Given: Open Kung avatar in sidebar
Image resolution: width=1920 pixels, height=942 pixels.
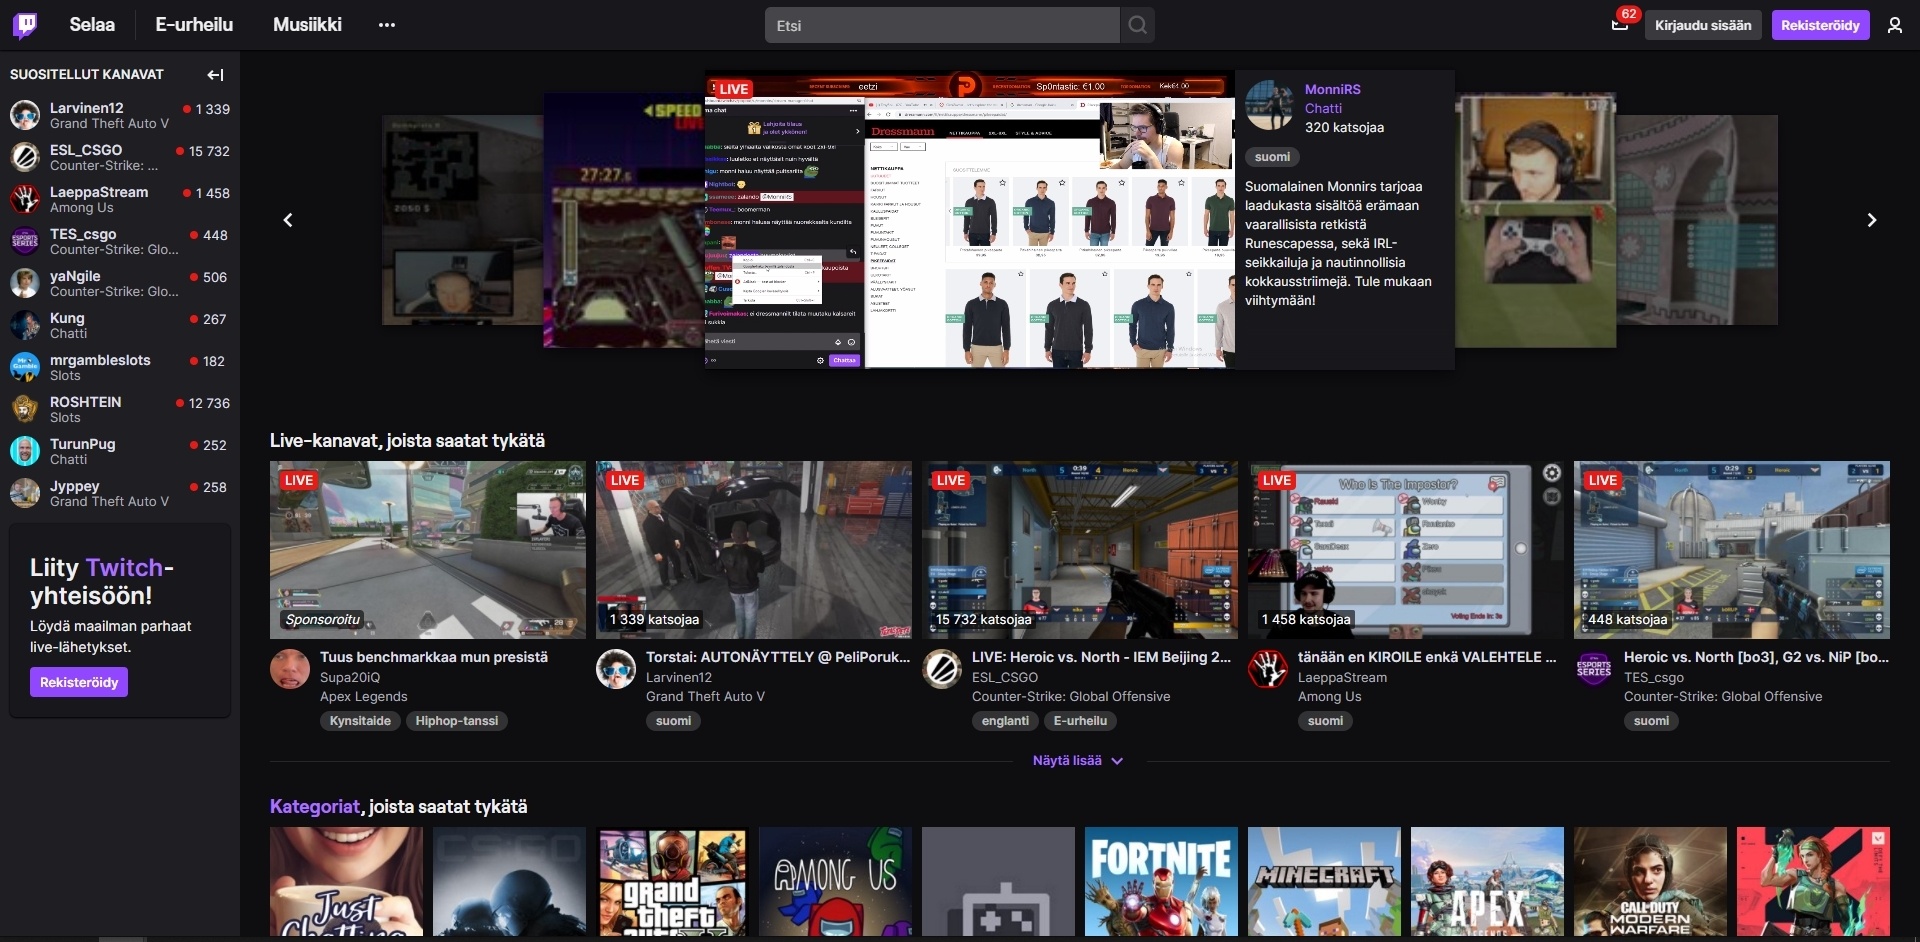Looking at the screenshot, I should coord(25,325).
